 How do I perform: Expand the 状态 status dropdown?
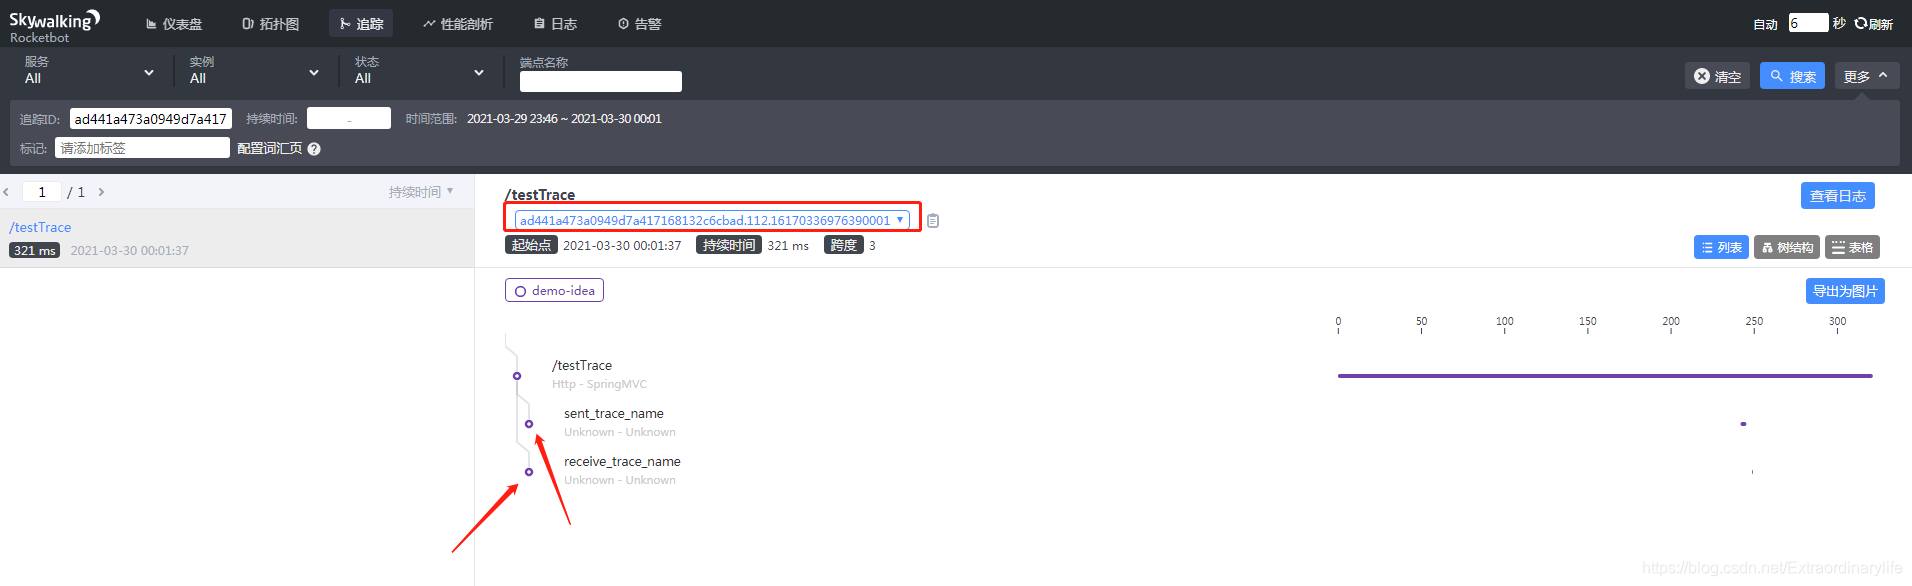419,71
